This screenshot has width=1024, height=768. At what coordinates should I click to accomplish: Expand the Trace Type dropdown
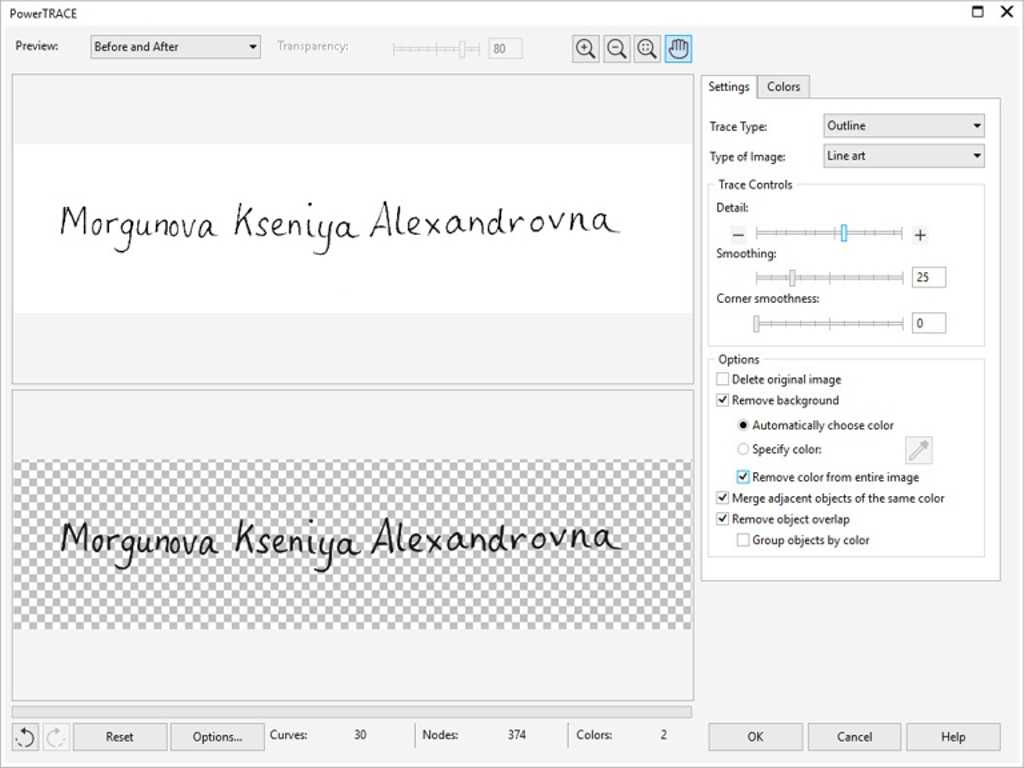(903, 126)
